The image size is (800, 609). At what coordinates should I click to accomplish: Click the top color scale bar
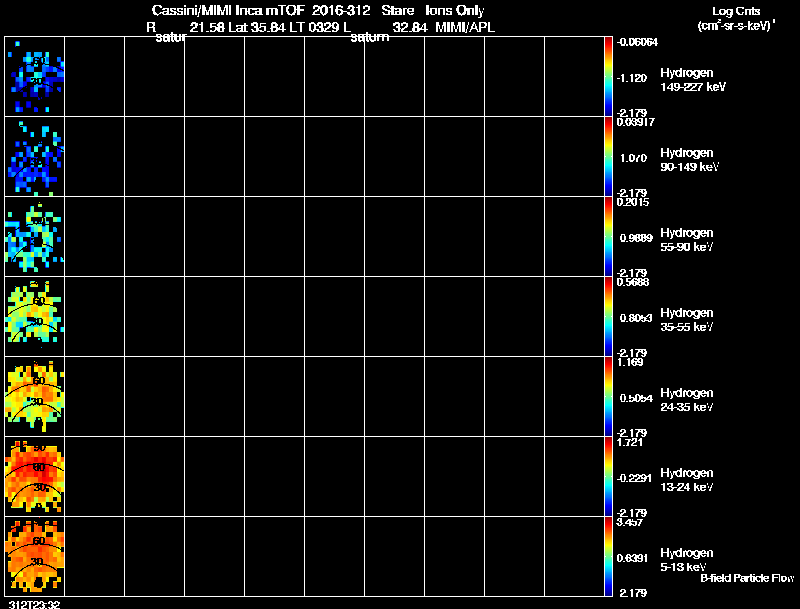pyautogui.click(x=608, y=77)
